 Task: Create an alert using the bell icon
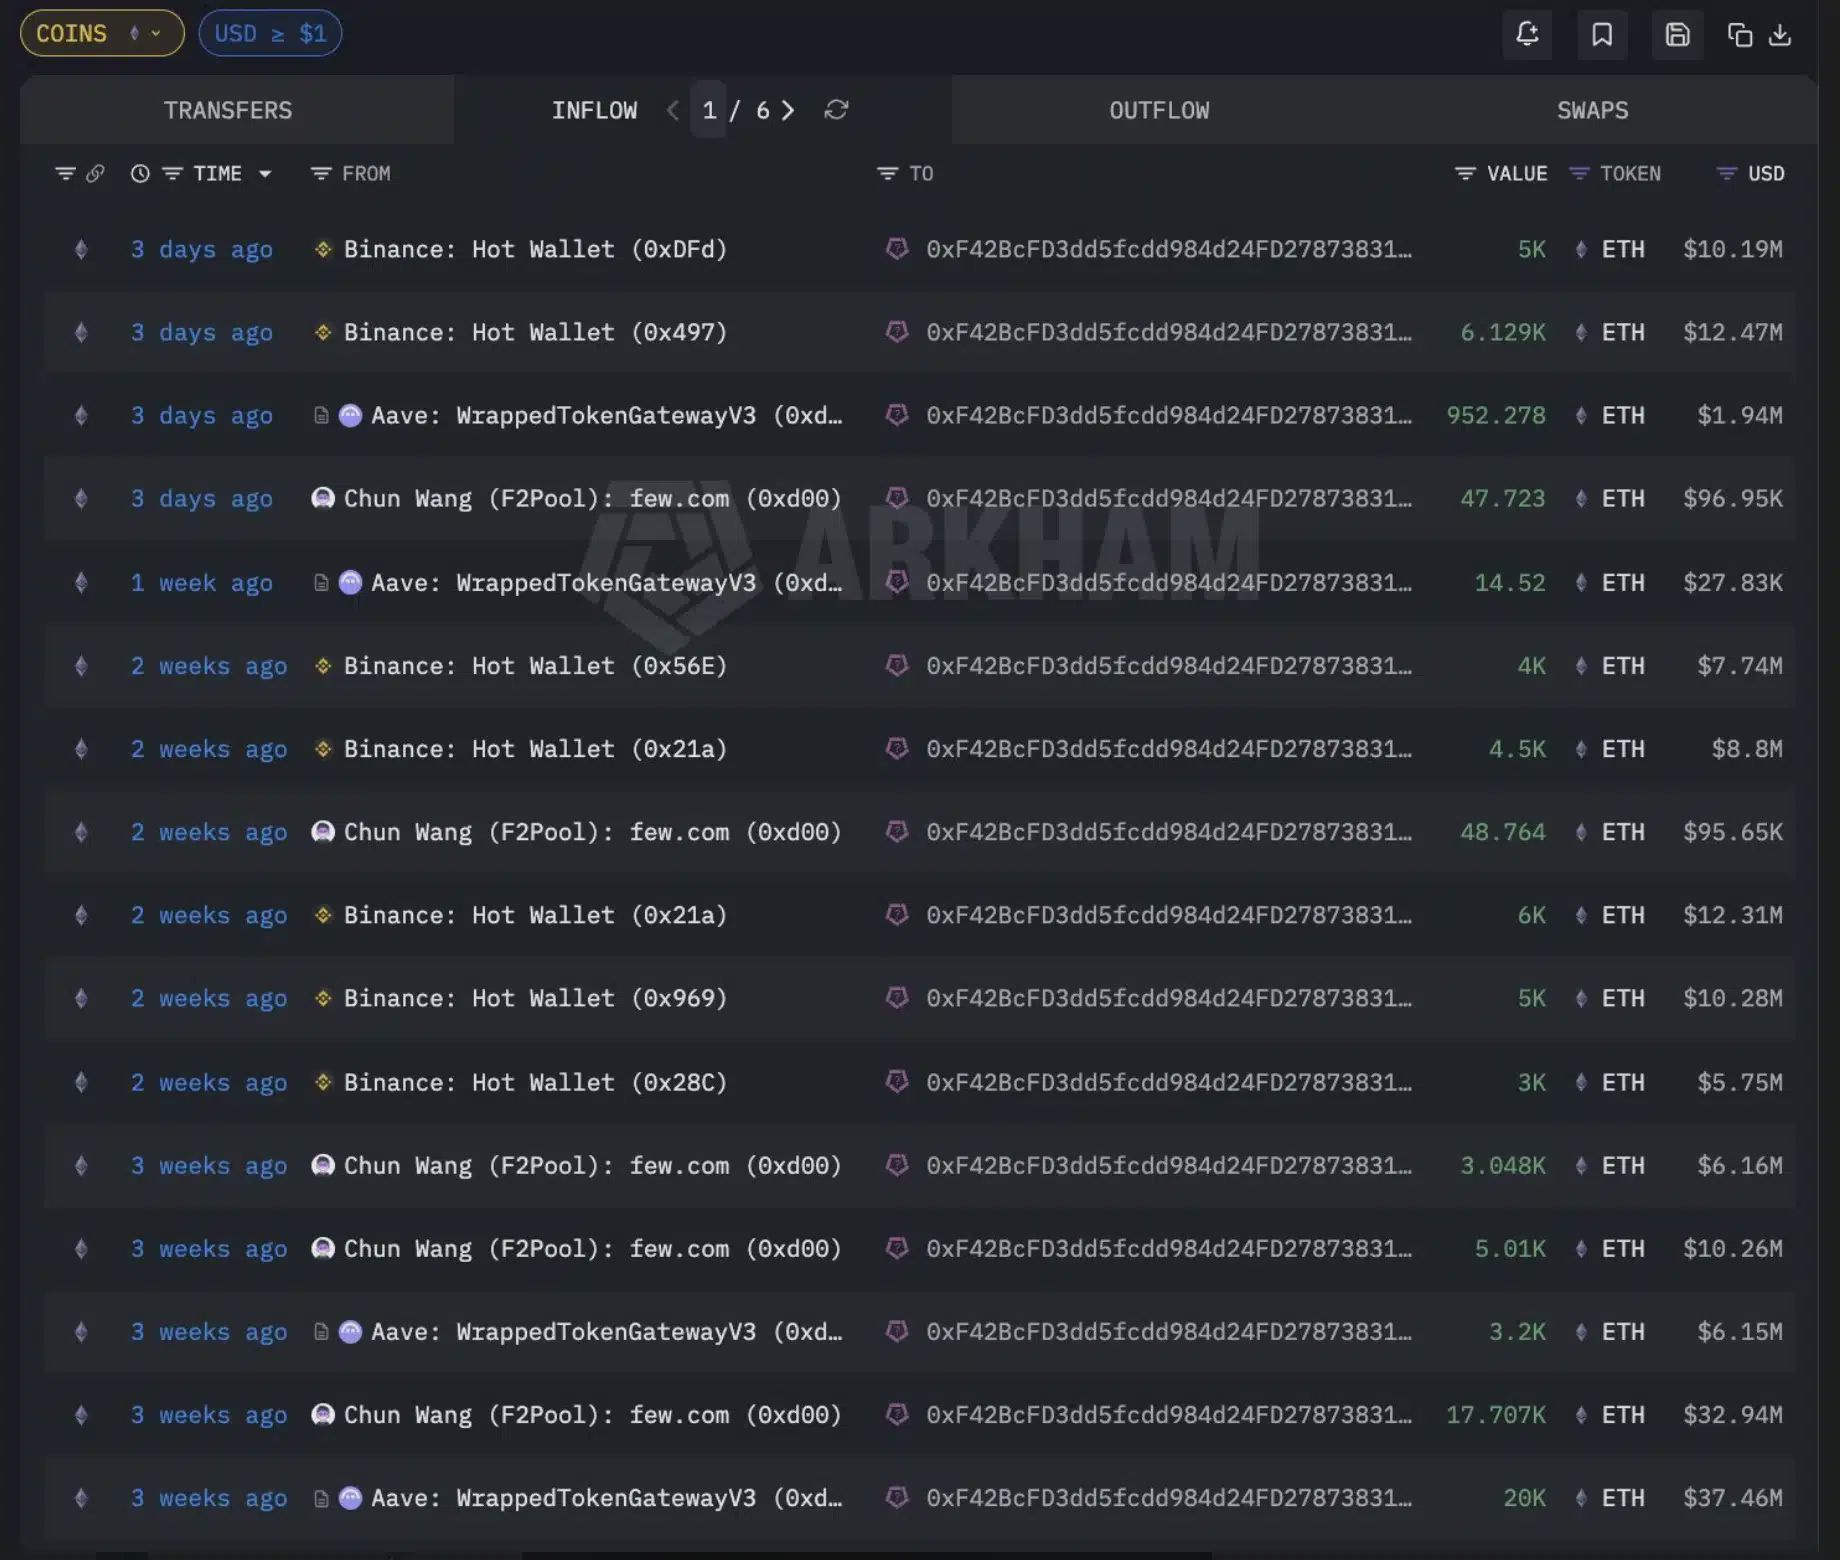[1527, 33]
